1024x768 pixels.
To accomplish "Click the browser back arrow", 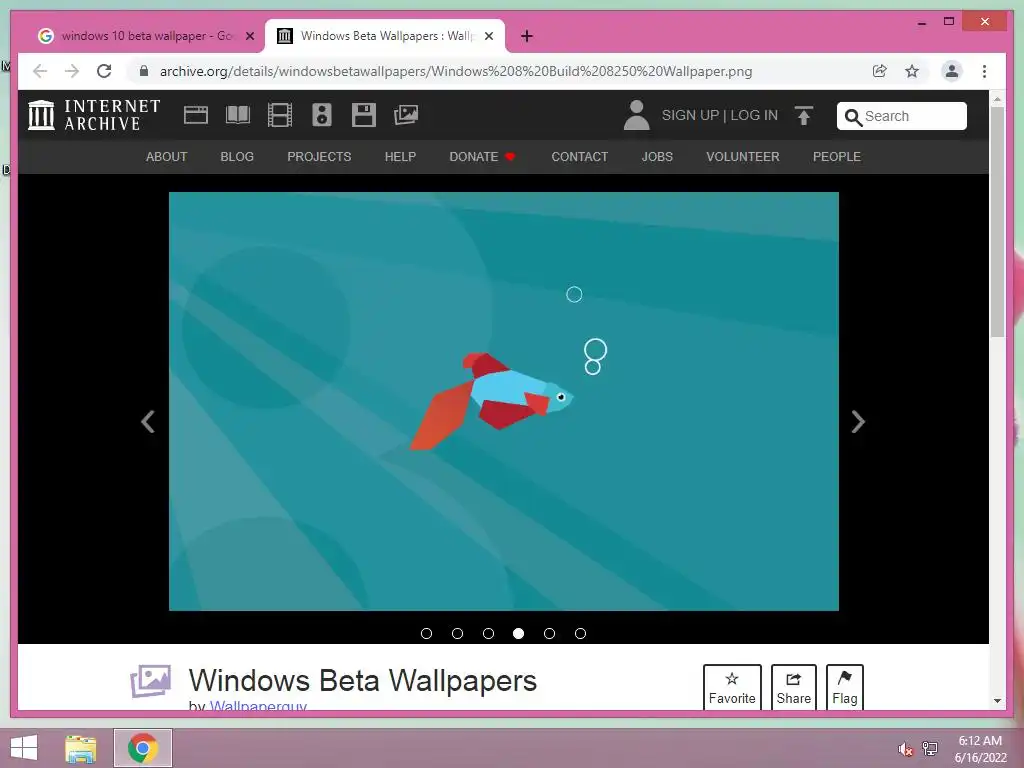I will coord(40,71).
